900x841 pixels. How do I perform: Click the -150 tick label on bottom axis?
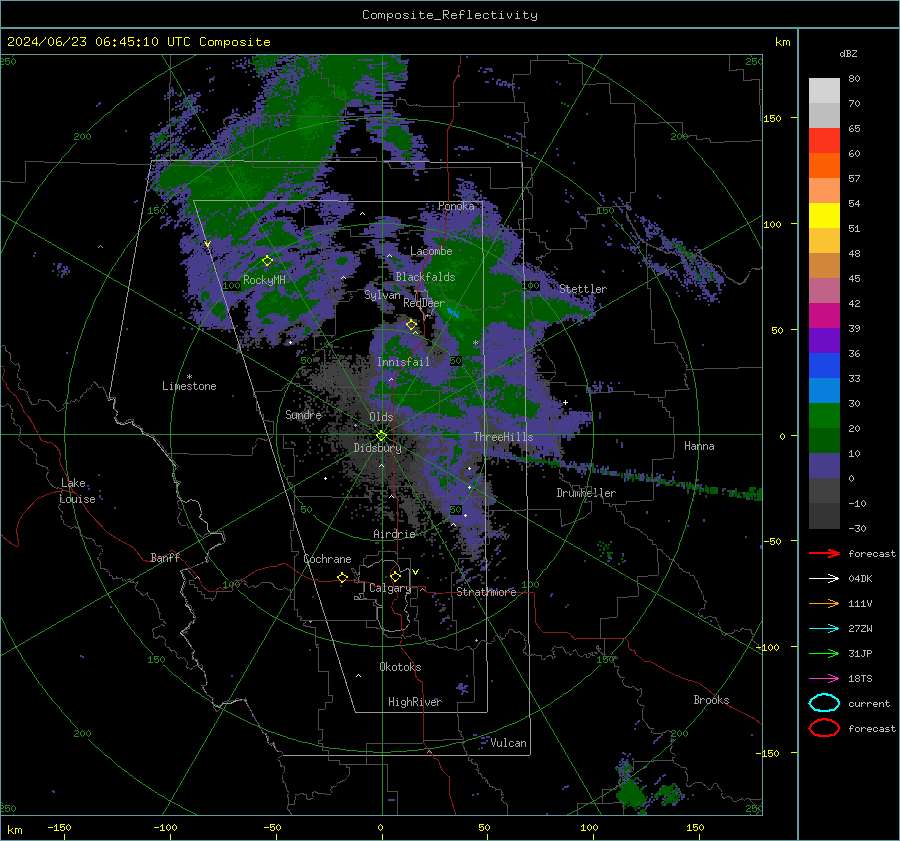pos(59,827)
